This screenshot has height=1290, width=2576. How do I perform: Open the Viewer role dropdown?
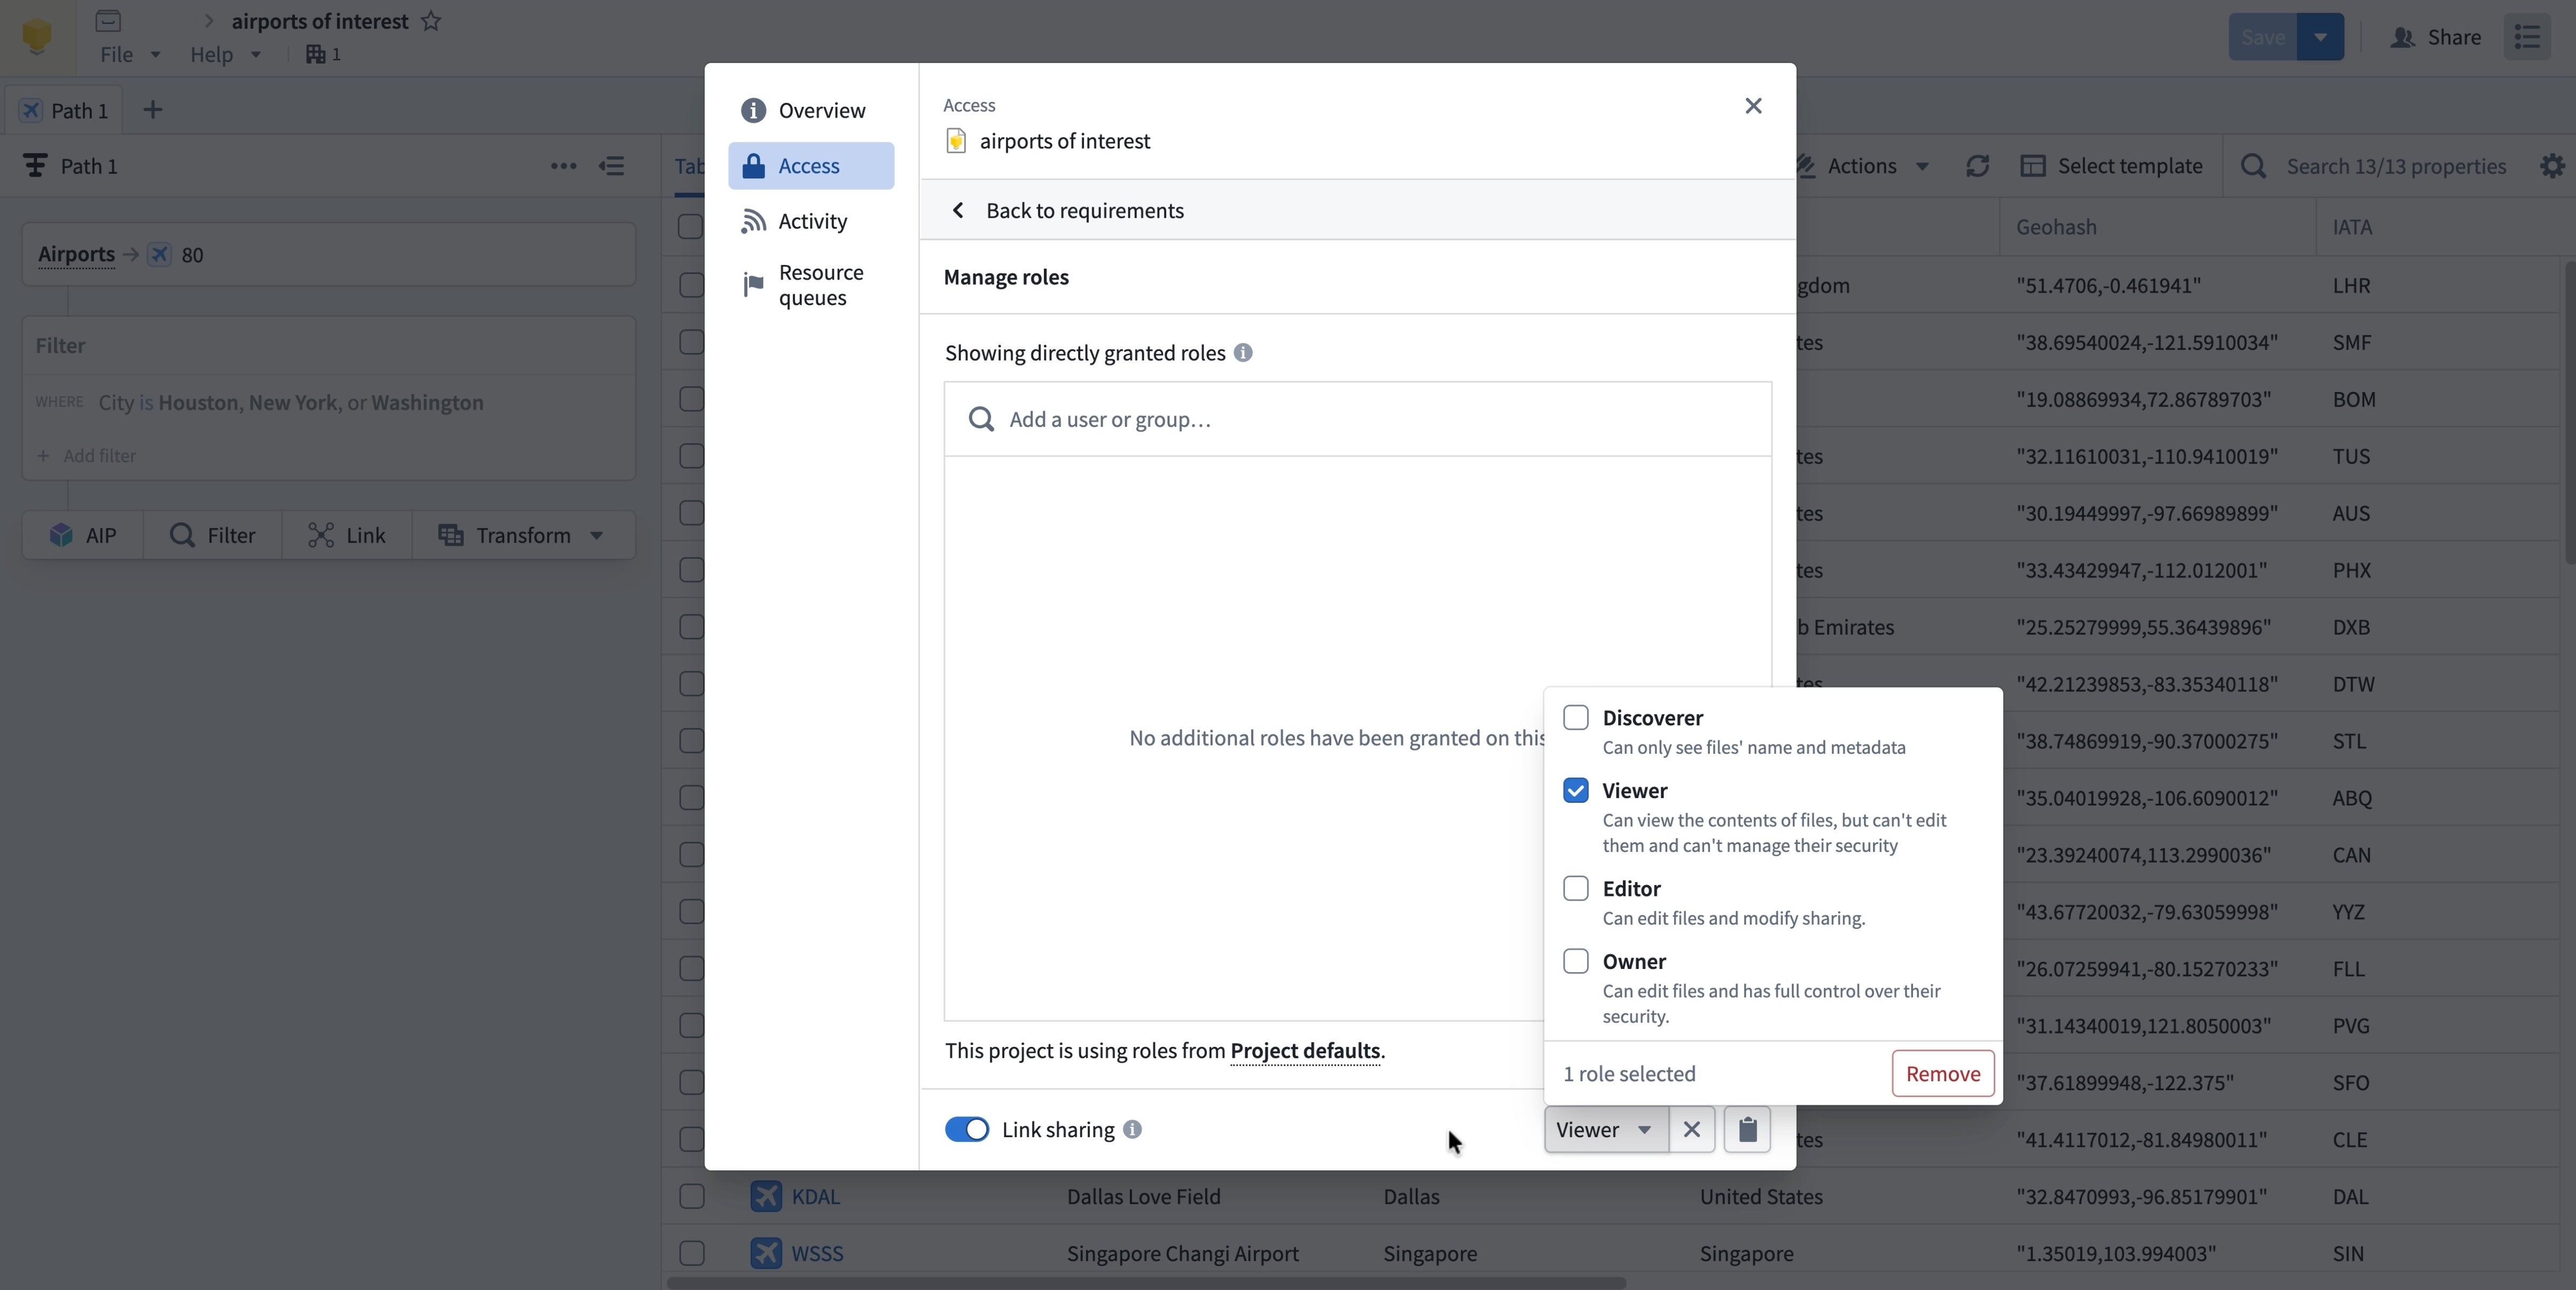(1604, 1129)
